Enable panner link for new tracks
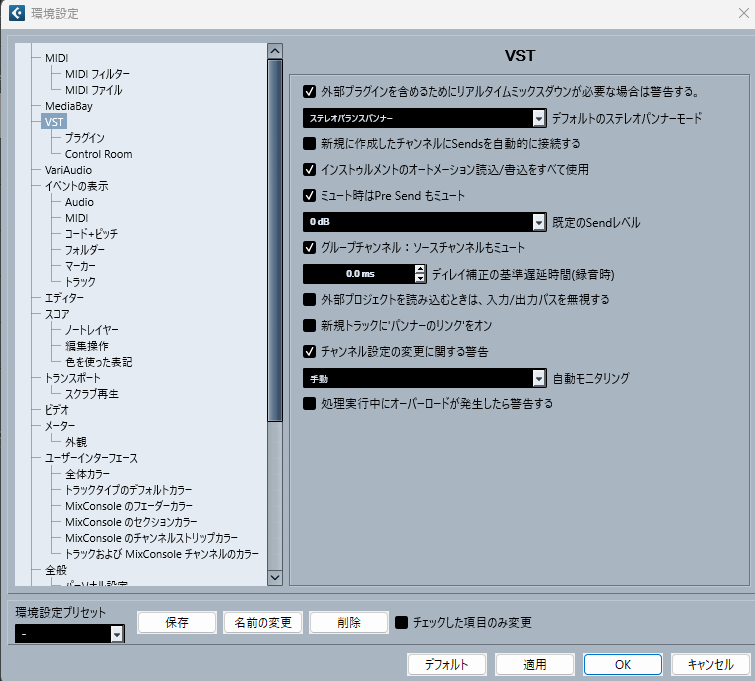755x681 pixels. [x=310, y=326]
